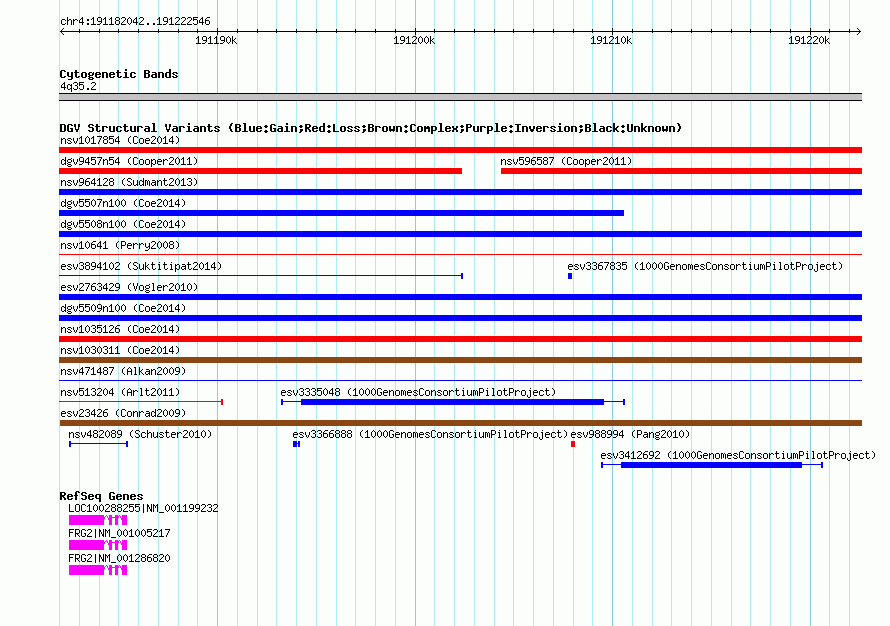Screen dimensions: 890x626
Task: Click the esv3367835 (1000GenomesConsortiumPilotProject) label
Action: click(x=705, y=266)
